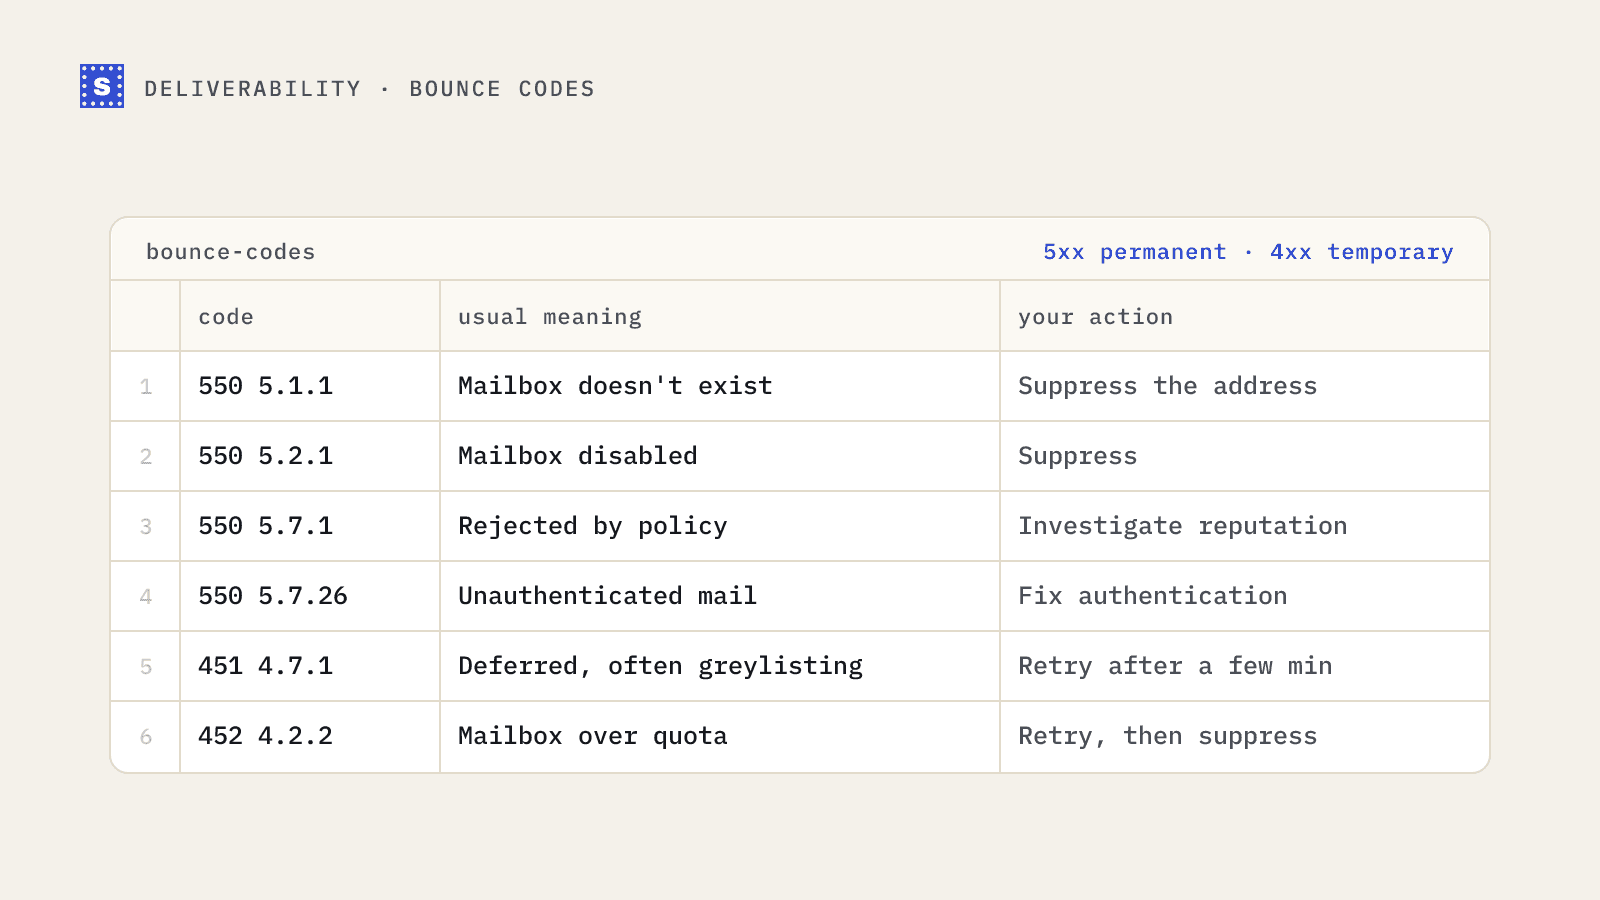Screen dimensions: 1600x900
Task: Click 'Fix authentication' action cell
Action: click(x=1245, y=596)
